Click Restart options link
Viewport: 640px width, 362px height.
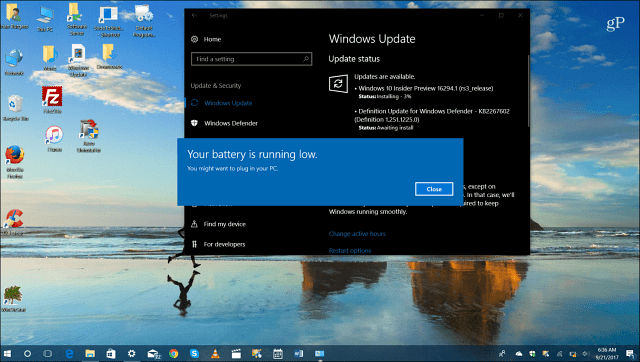coord(350,251)
